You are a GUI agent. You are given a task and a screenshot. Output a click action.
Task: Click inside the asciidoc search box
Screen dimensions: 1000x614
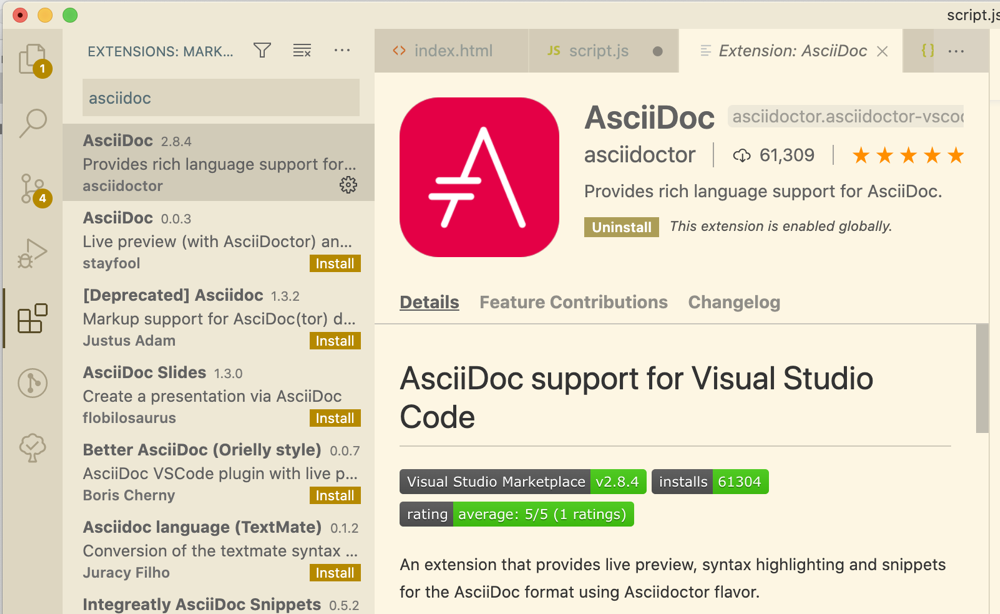pos(220,97)
